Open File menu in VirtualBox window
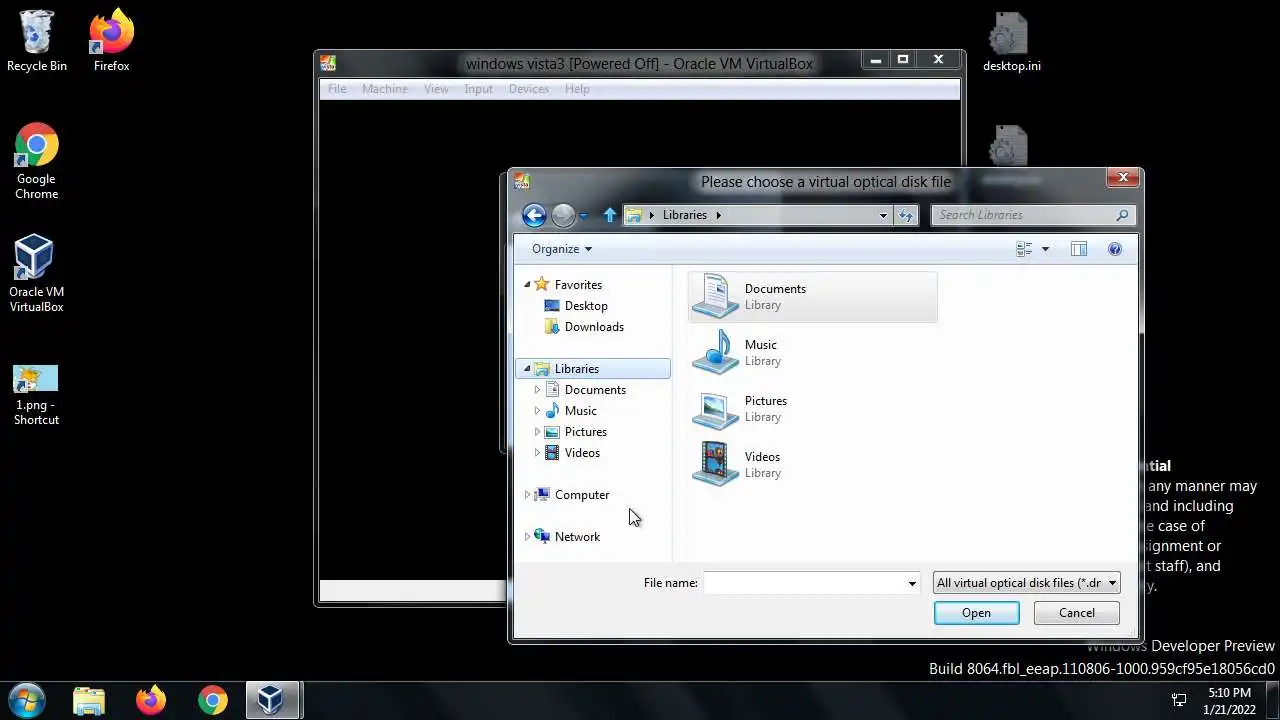This screenshot has height=720, width=1280. click(337, 89)
